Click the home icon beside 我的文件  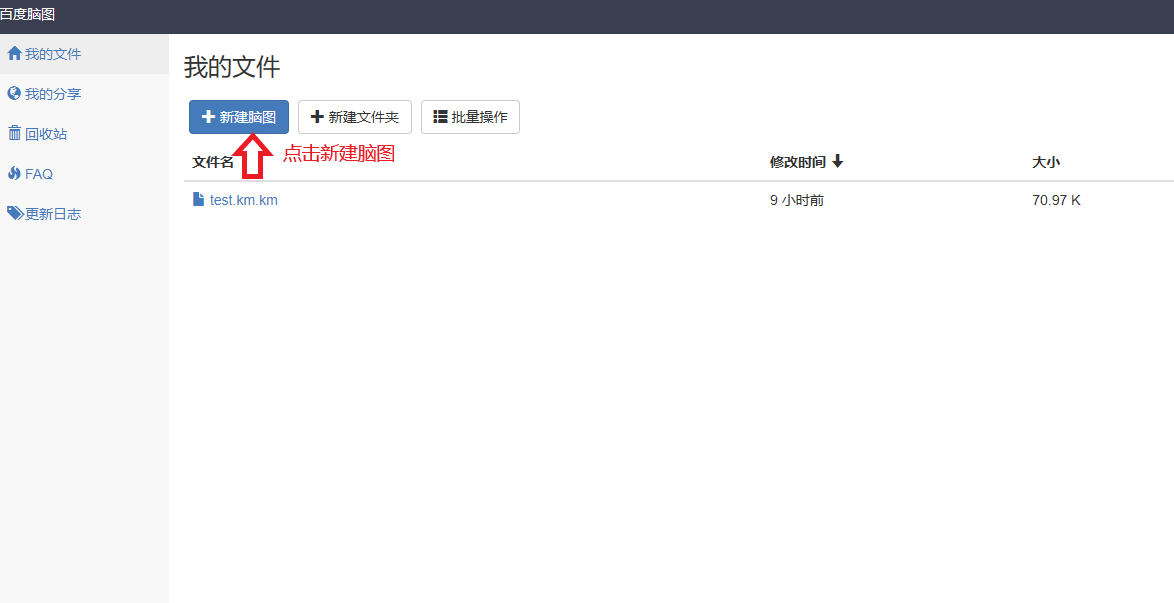click(14, 53)
